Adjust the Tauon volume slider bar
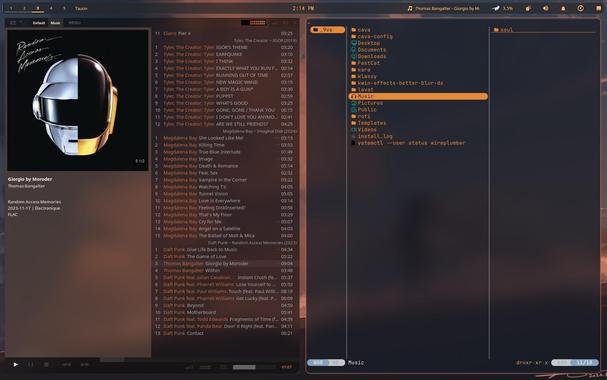 point(254,367)
